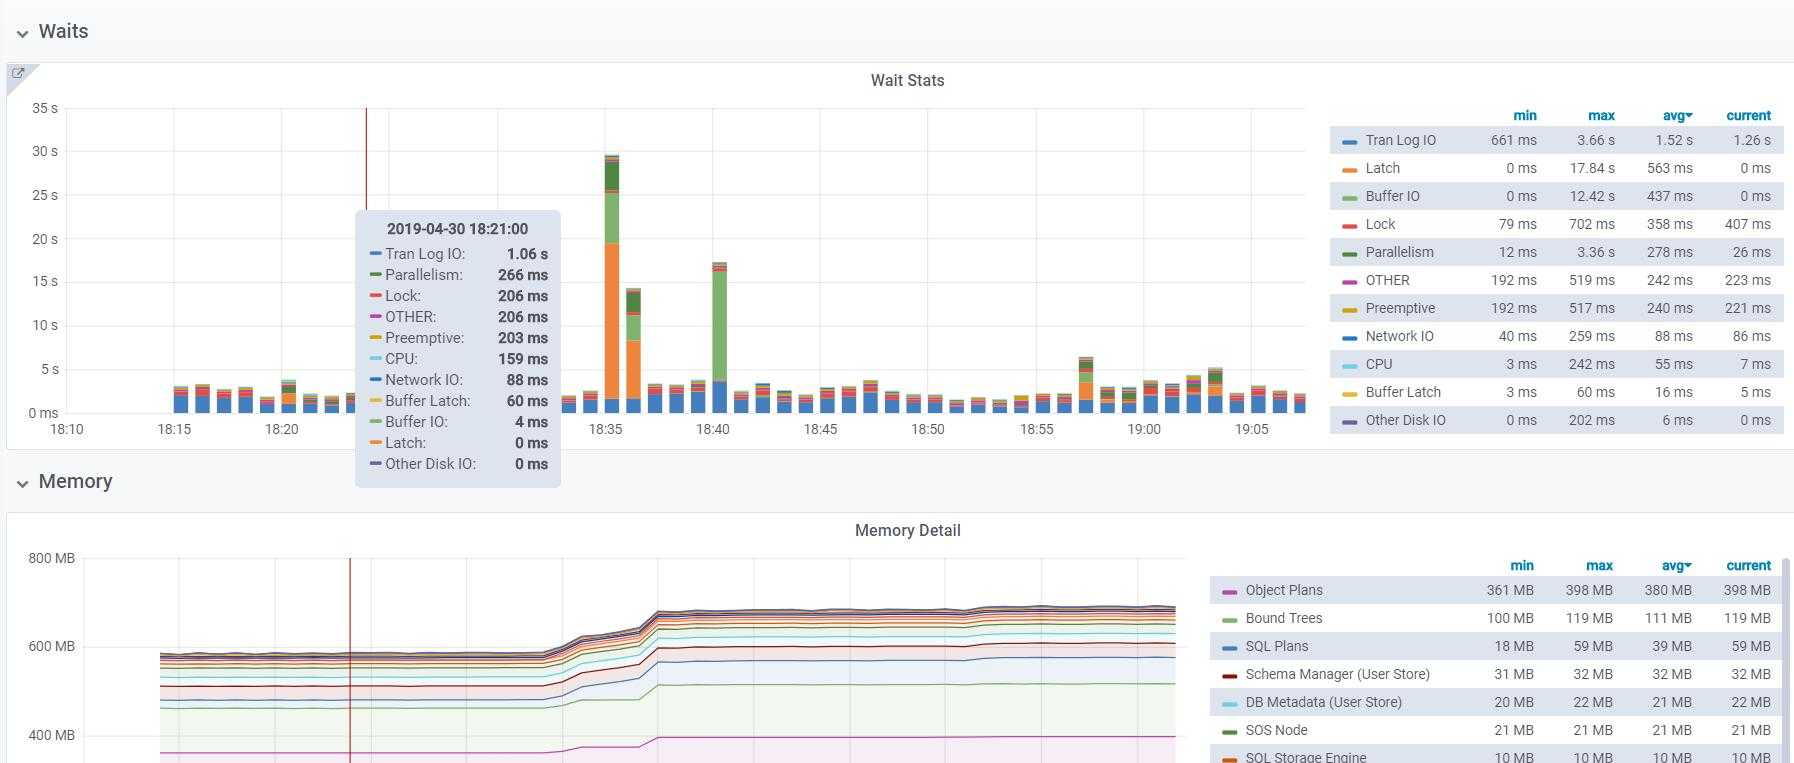Toggle OTHER series label in legend
1794x763 pixels.
tap(1387, 281)
